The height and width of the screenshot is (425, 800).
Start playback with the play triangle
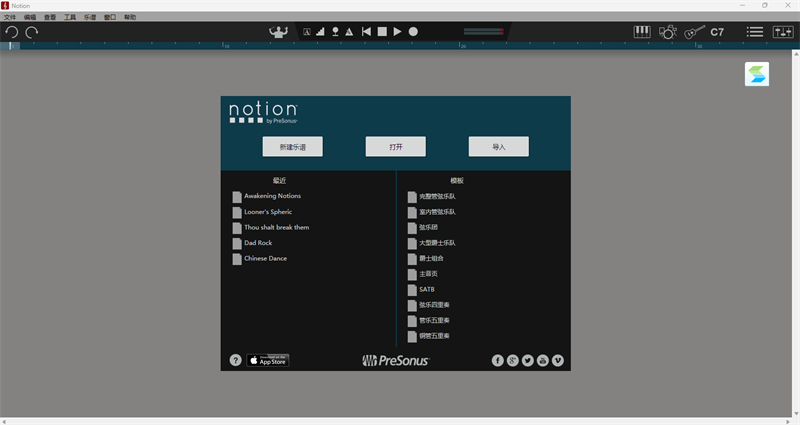pyautogui.click(x=397, y=32)
